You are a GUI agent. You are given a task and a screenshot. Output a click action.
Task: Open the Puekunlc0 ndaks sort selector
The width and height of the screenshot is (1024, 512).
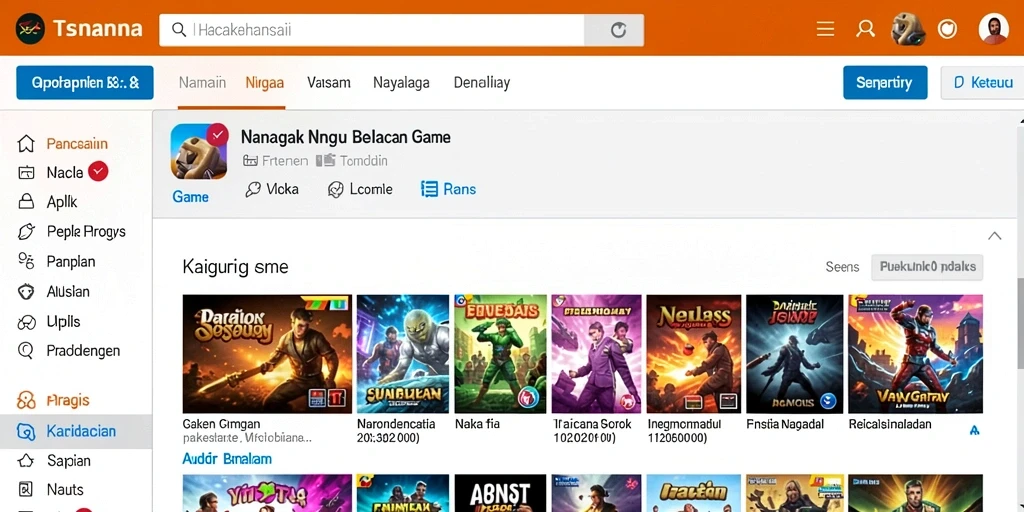tap(927, 267)
